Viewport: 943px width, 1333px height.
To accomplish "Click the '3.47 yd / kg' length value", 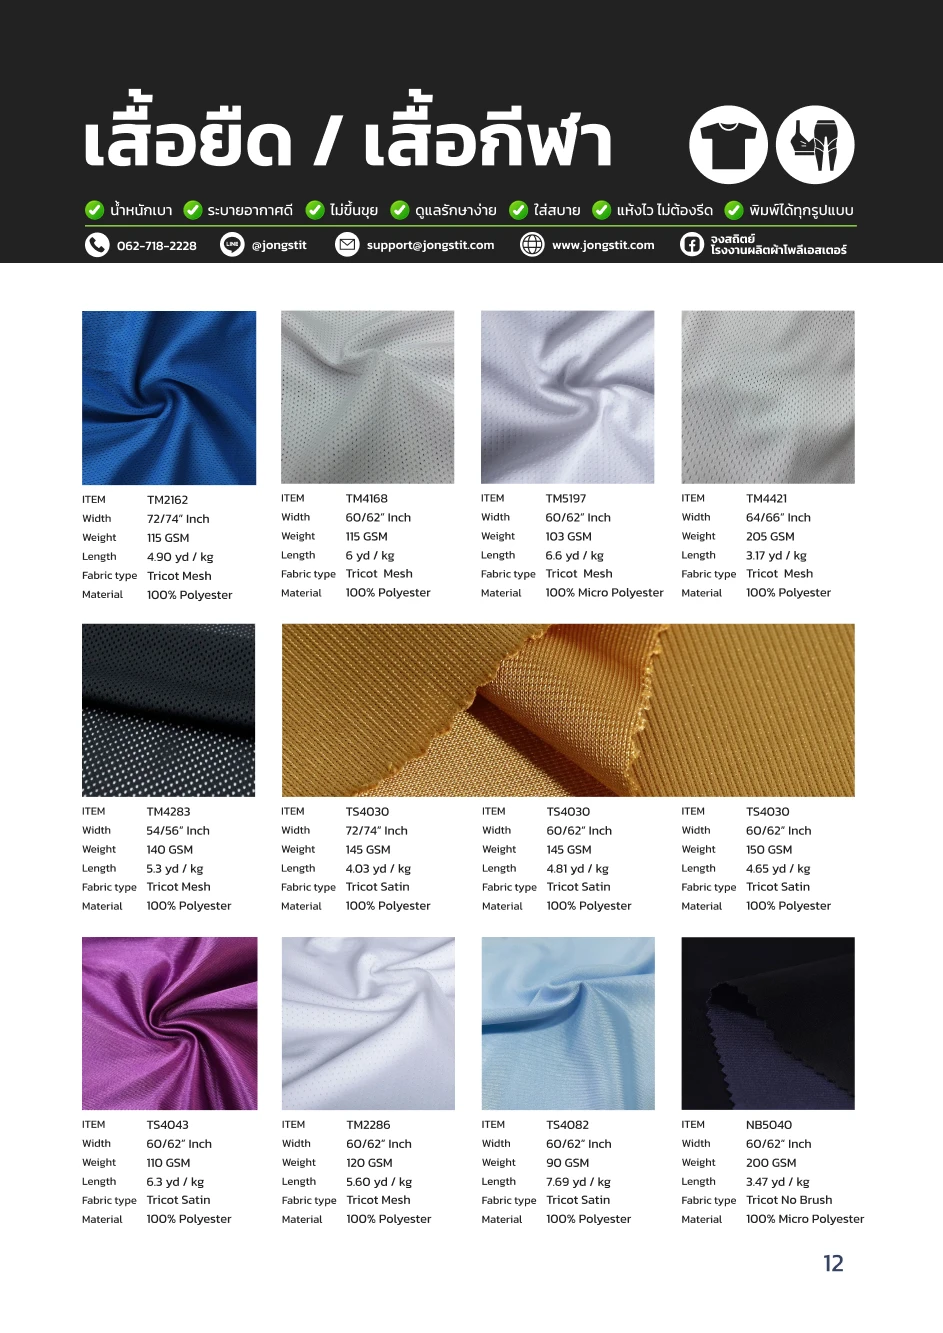I will 778,1182.
